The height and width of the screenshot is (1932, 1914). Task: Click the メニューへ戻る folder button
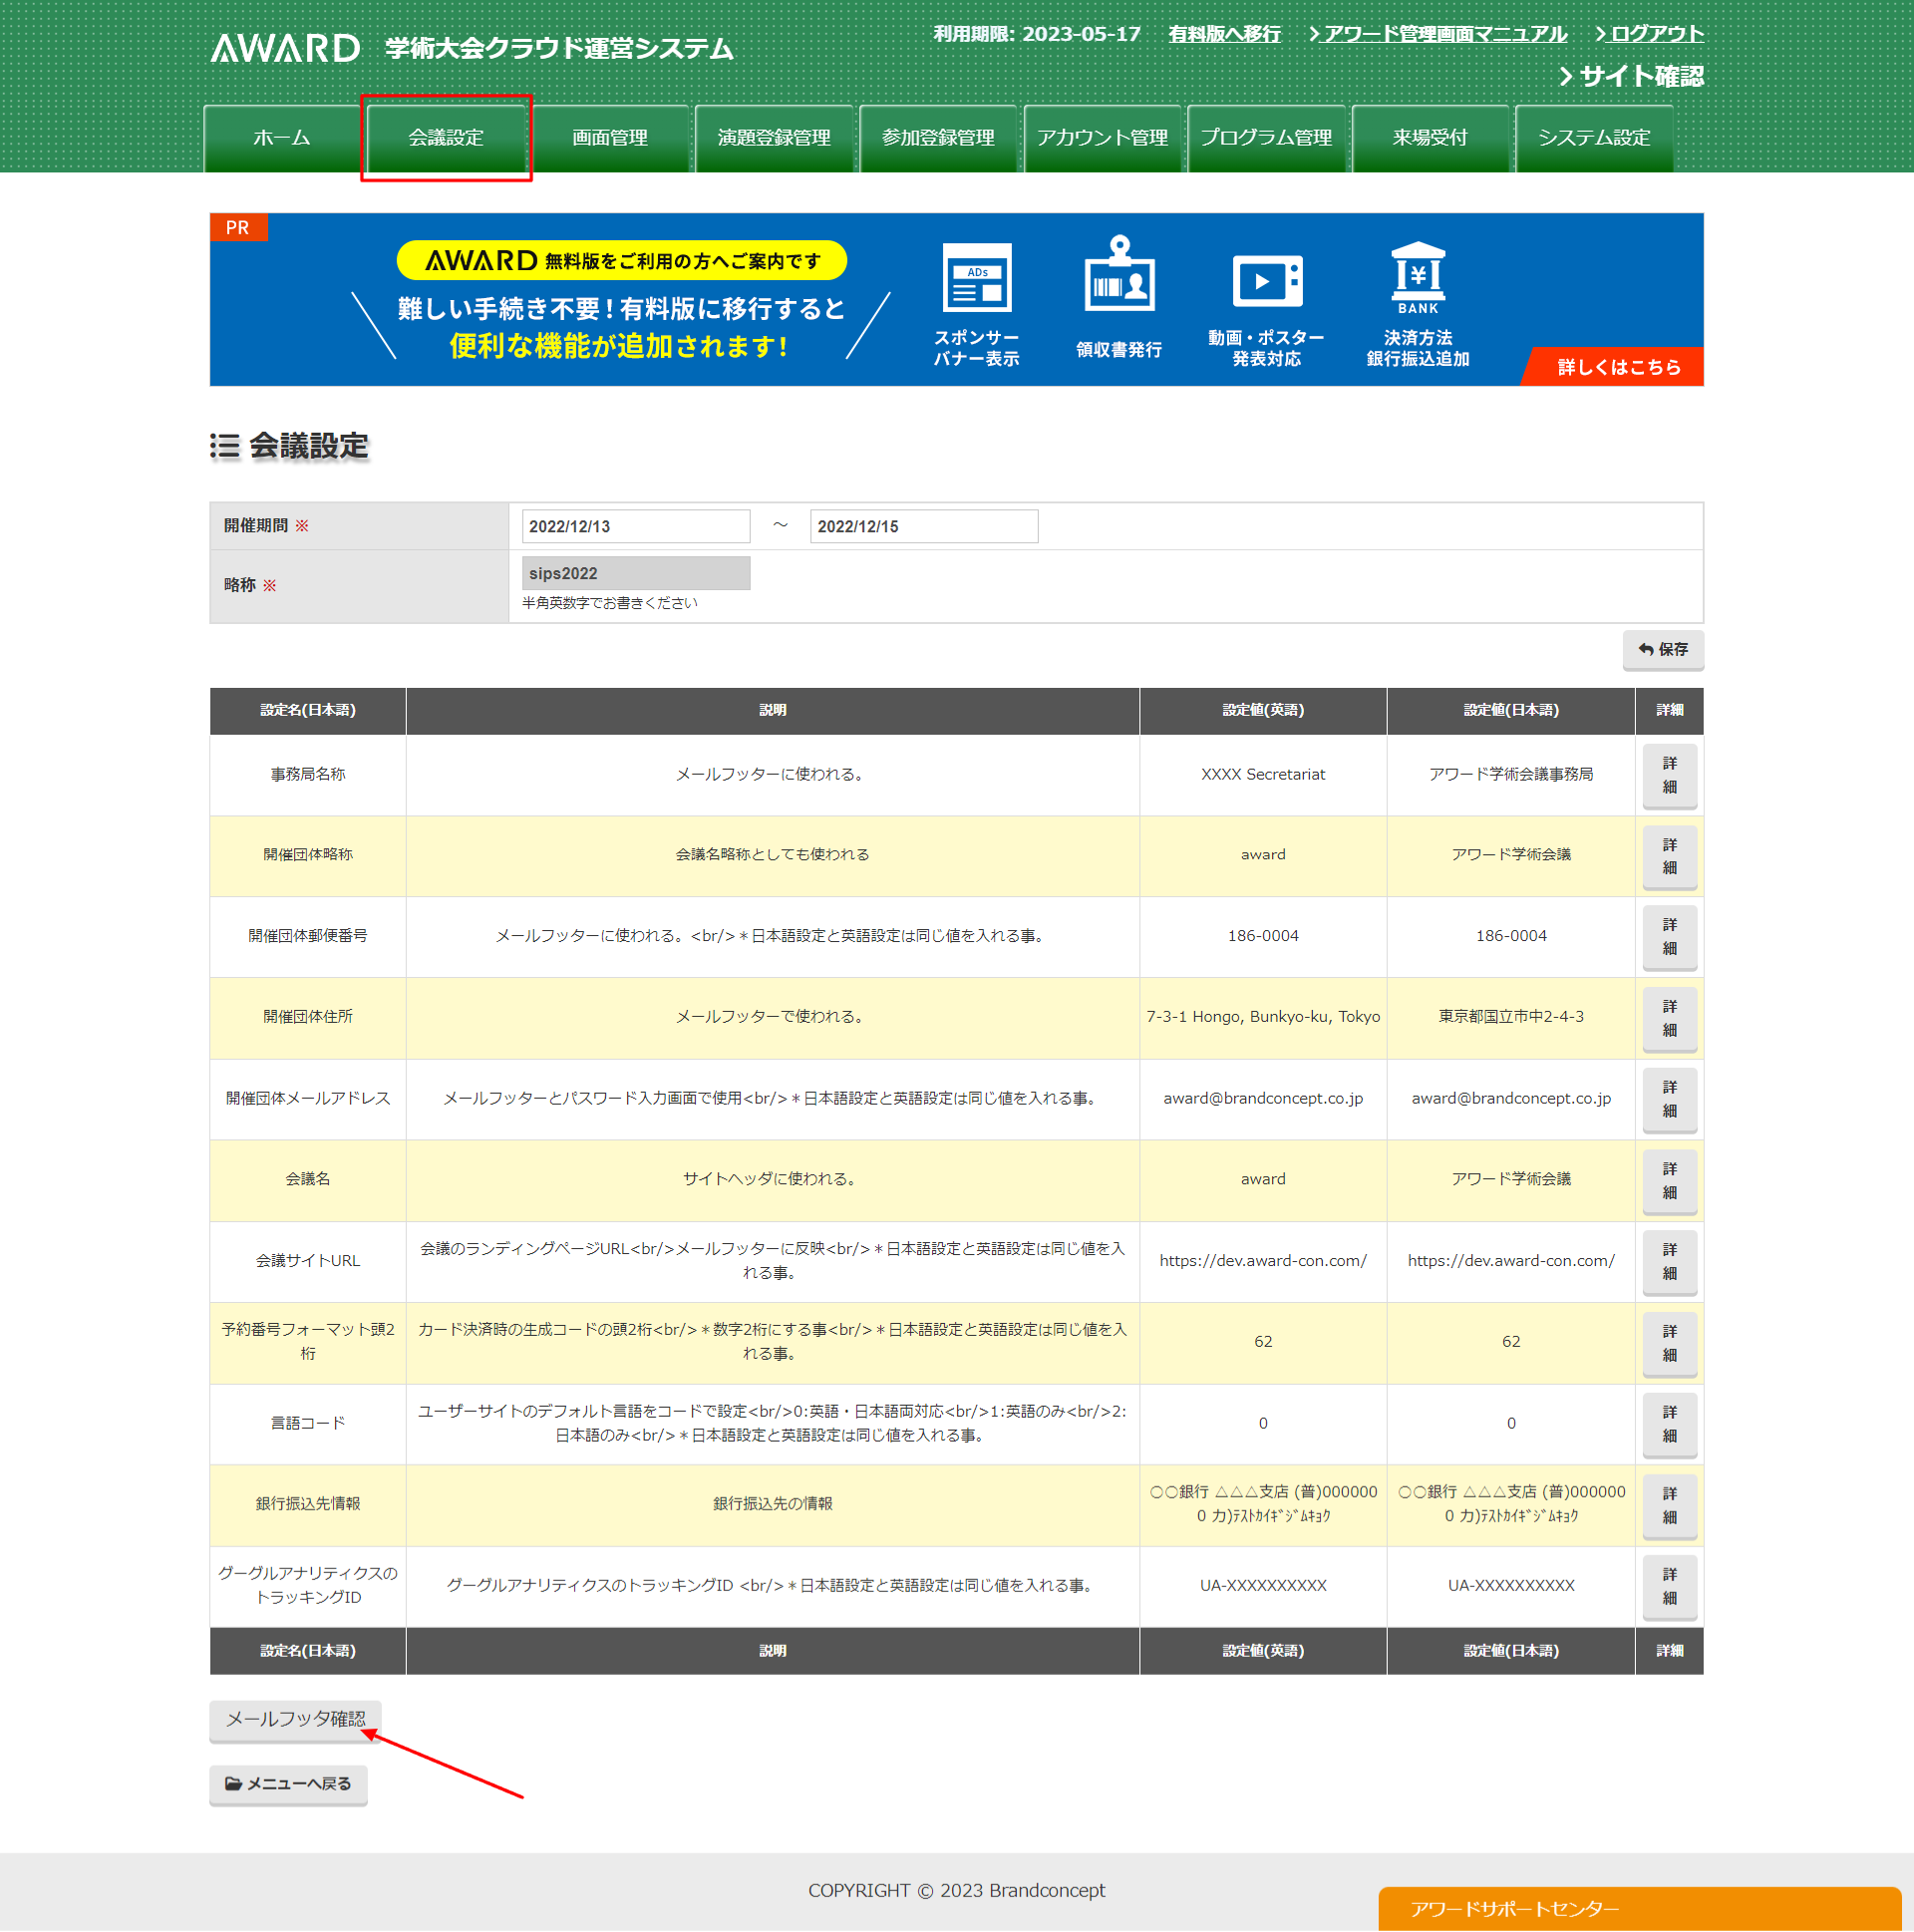click(288, 1783)
